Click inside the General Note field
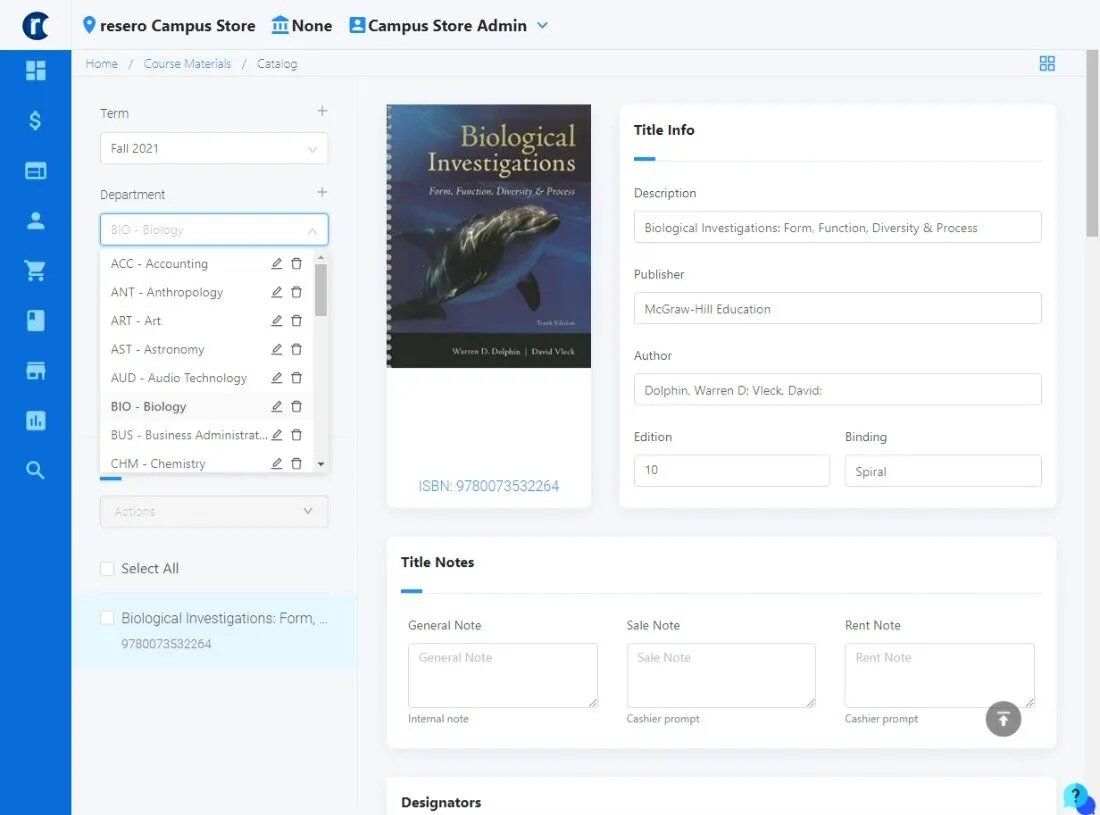The width and height of the screenshot is (1100, 815). 503,674
